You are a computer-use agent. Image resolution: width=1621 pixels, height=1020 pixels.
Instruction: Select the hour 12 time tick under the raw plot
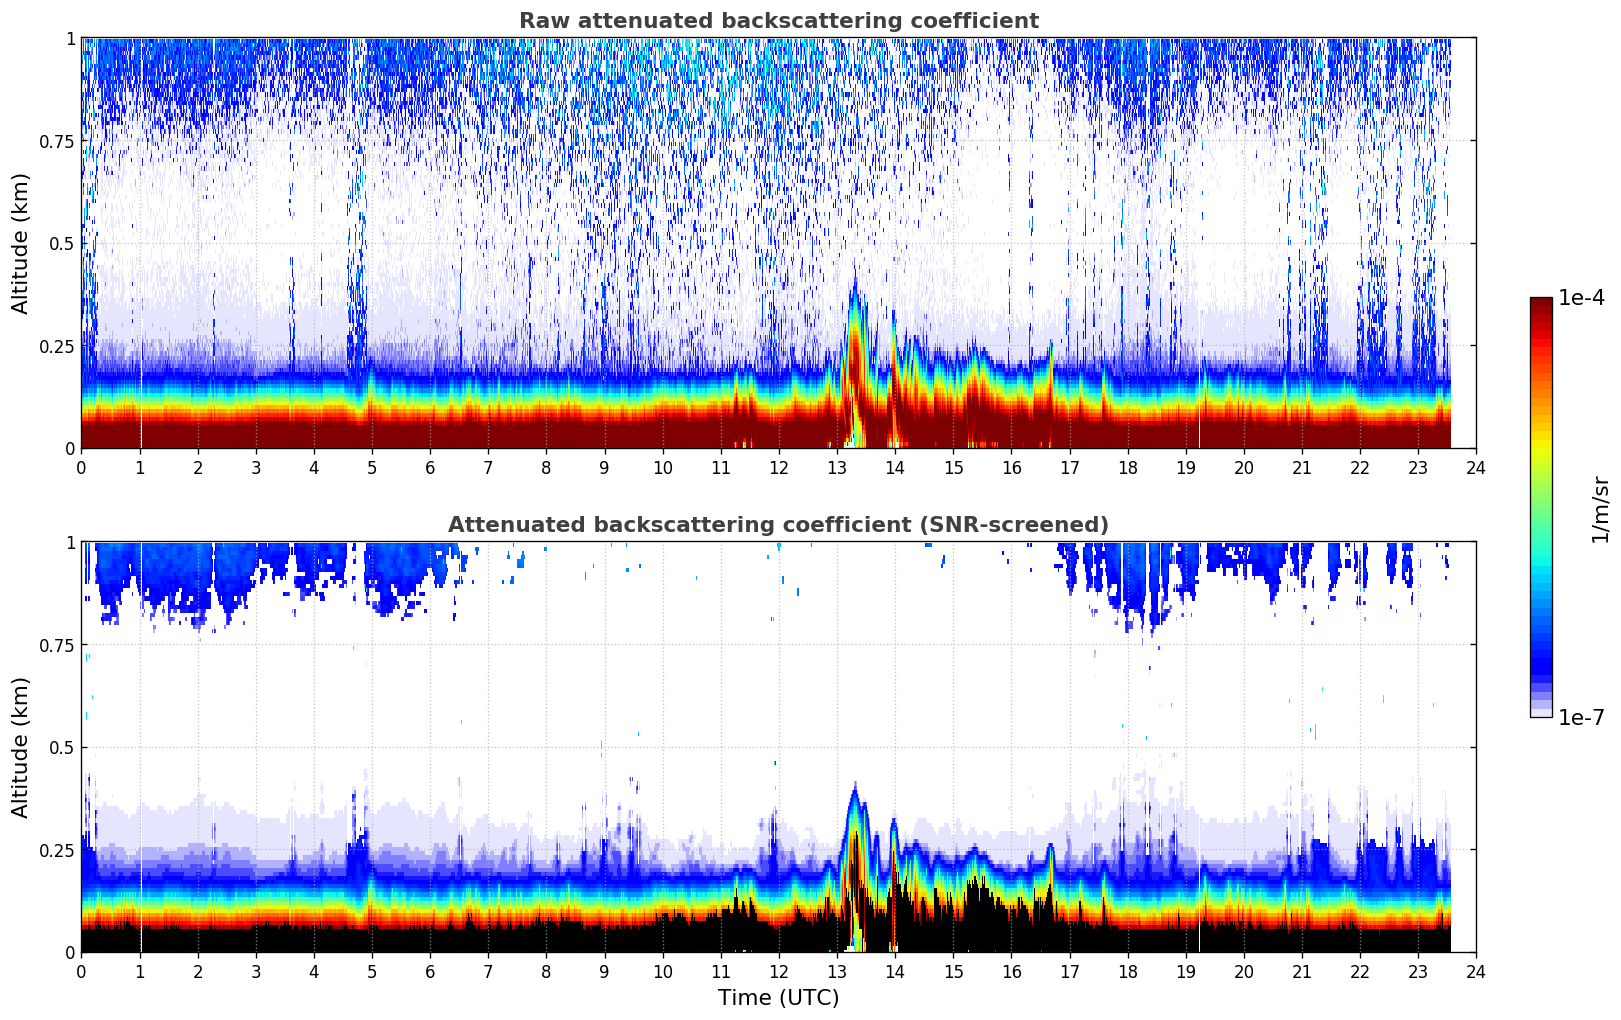pos(779,467)
